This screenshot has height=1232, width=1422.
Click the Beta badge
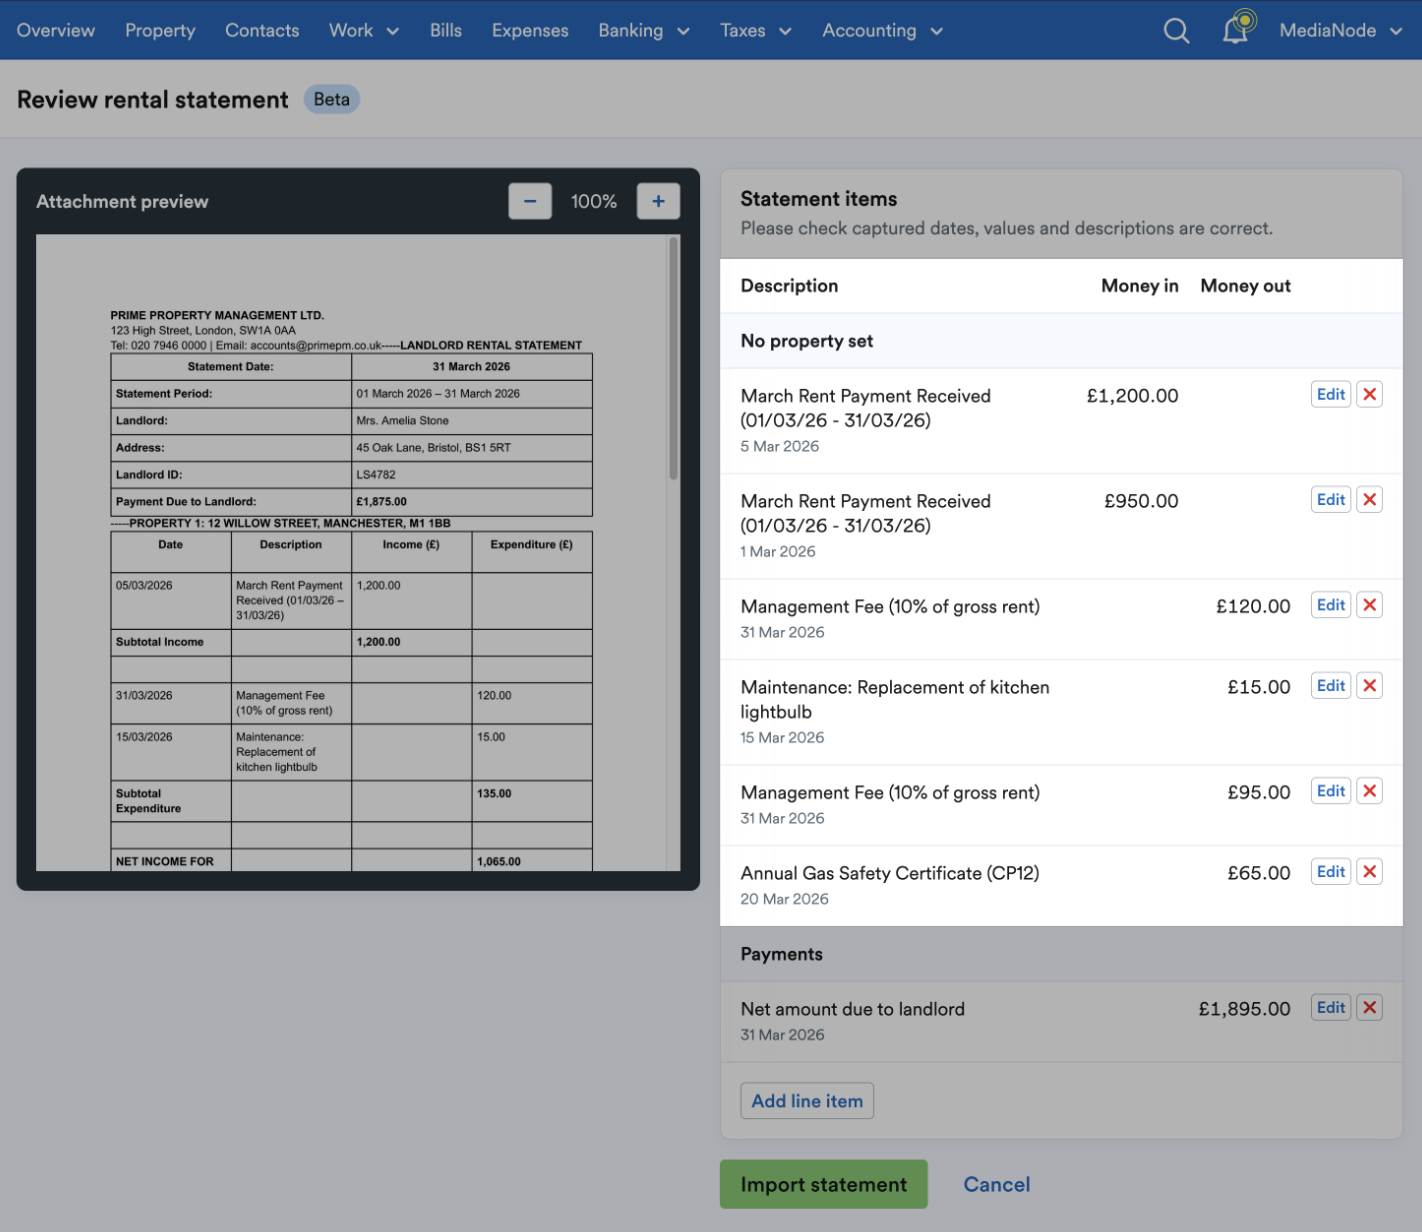[x=332, y=99]
